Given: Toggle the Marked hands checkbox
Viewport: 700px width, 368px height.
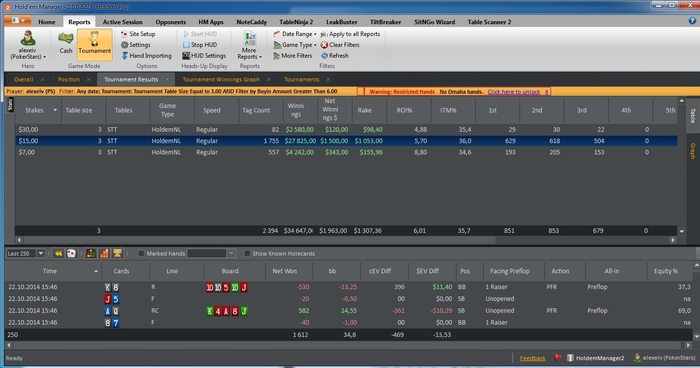Looking at the screenshot, I should pos(141,254).
